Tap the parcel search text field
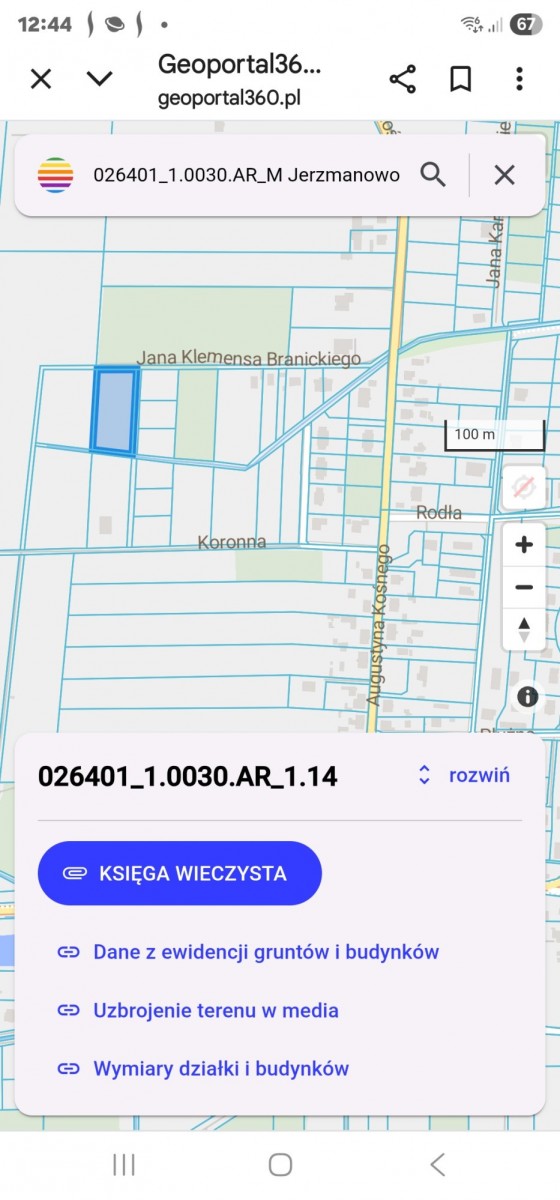Viewport: 560px width, 1200px height. click(246, 175)
